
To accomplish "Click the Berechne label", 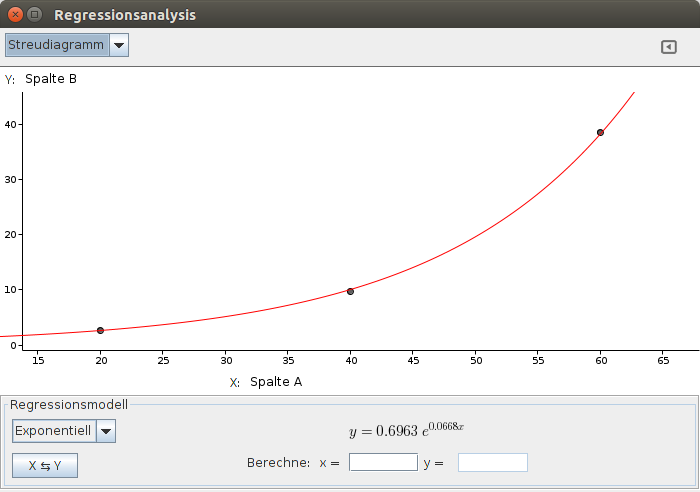I will pyautogui.click(x=279, y=463).
